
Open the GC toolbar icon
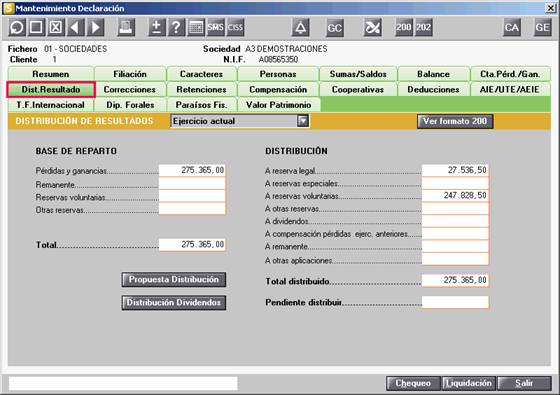[335, 28]
